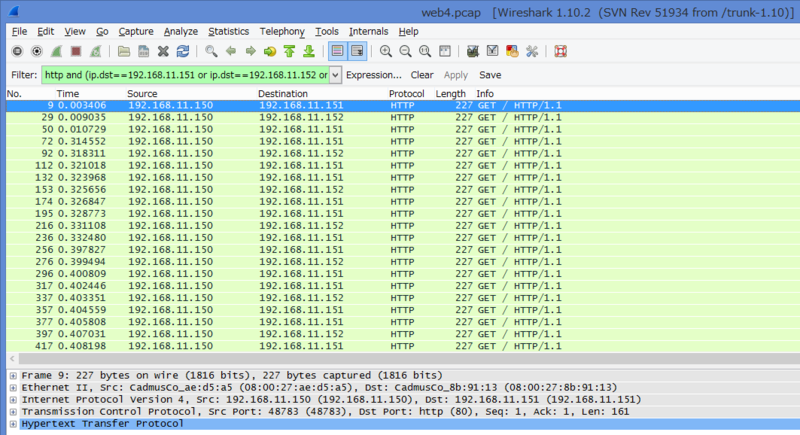Image resolution: width=800 pixels, height=435 pixels.
Task: Toggle auto scroll in live capture
Action: (357, 51)
